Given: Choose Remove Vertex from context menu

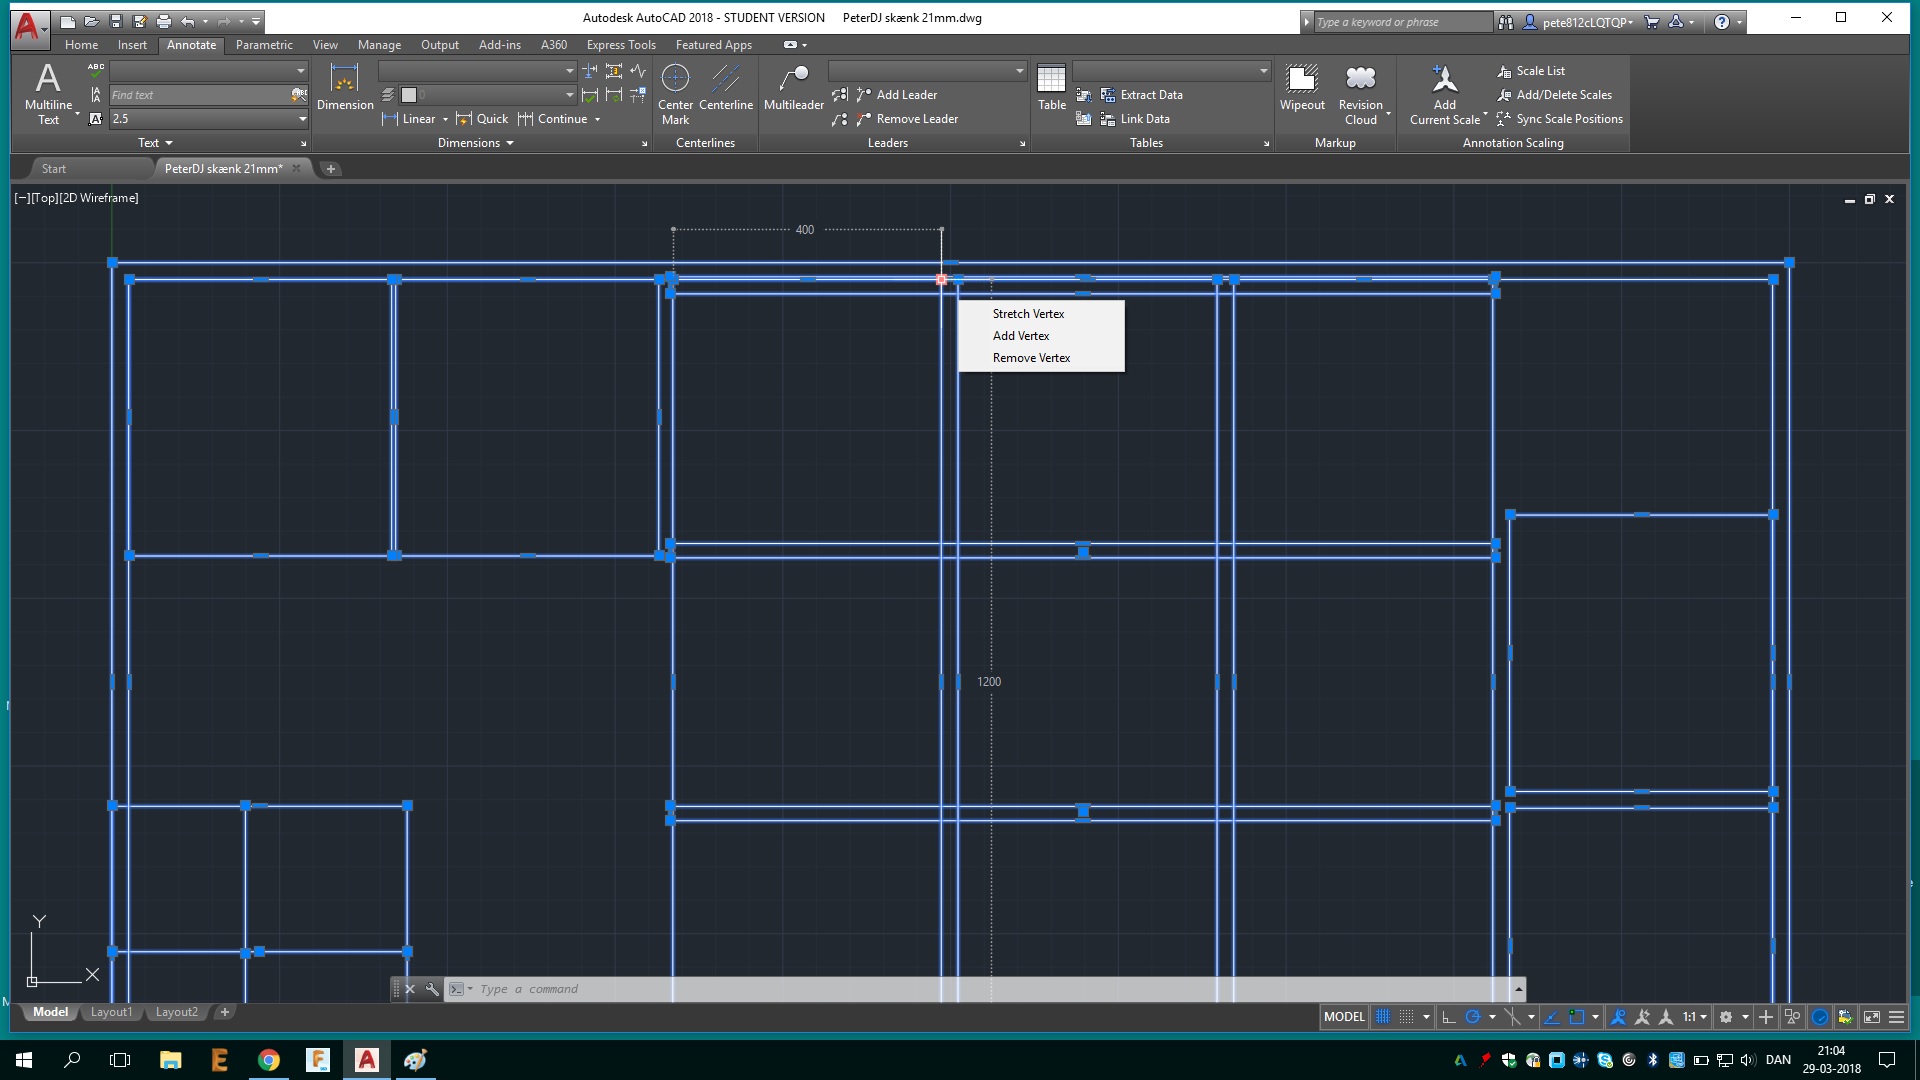Looking at the screenshot, I should point(1031,358).
